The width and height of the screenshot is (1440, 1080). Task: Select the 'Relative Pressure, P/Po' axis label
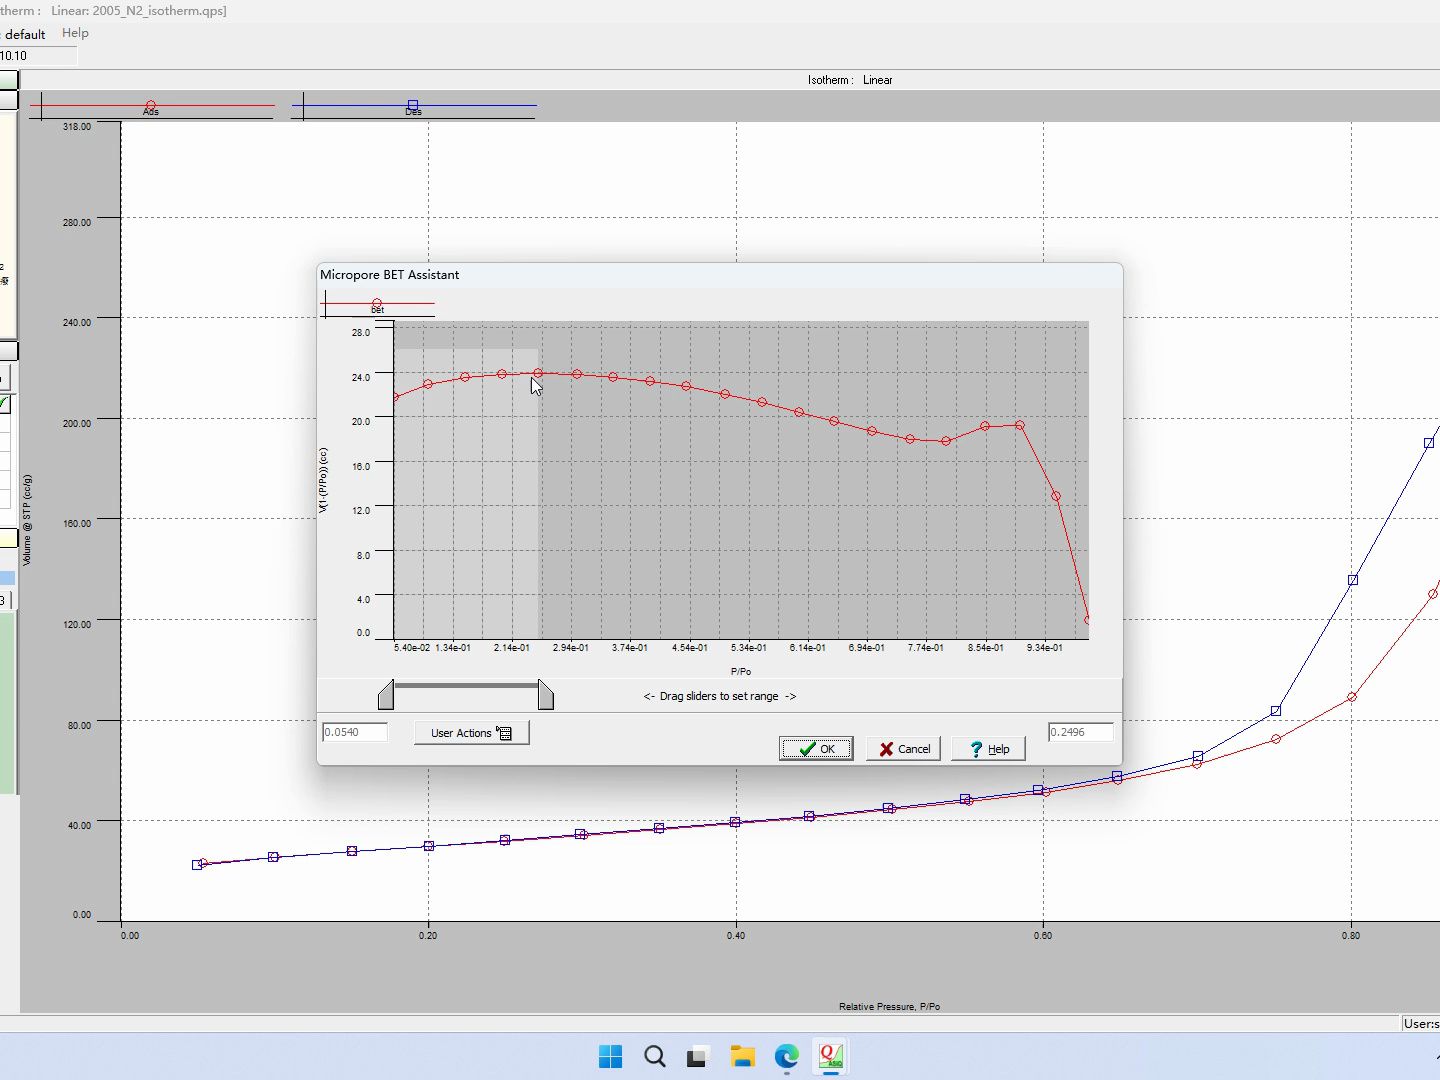(x=889, y=1006)
